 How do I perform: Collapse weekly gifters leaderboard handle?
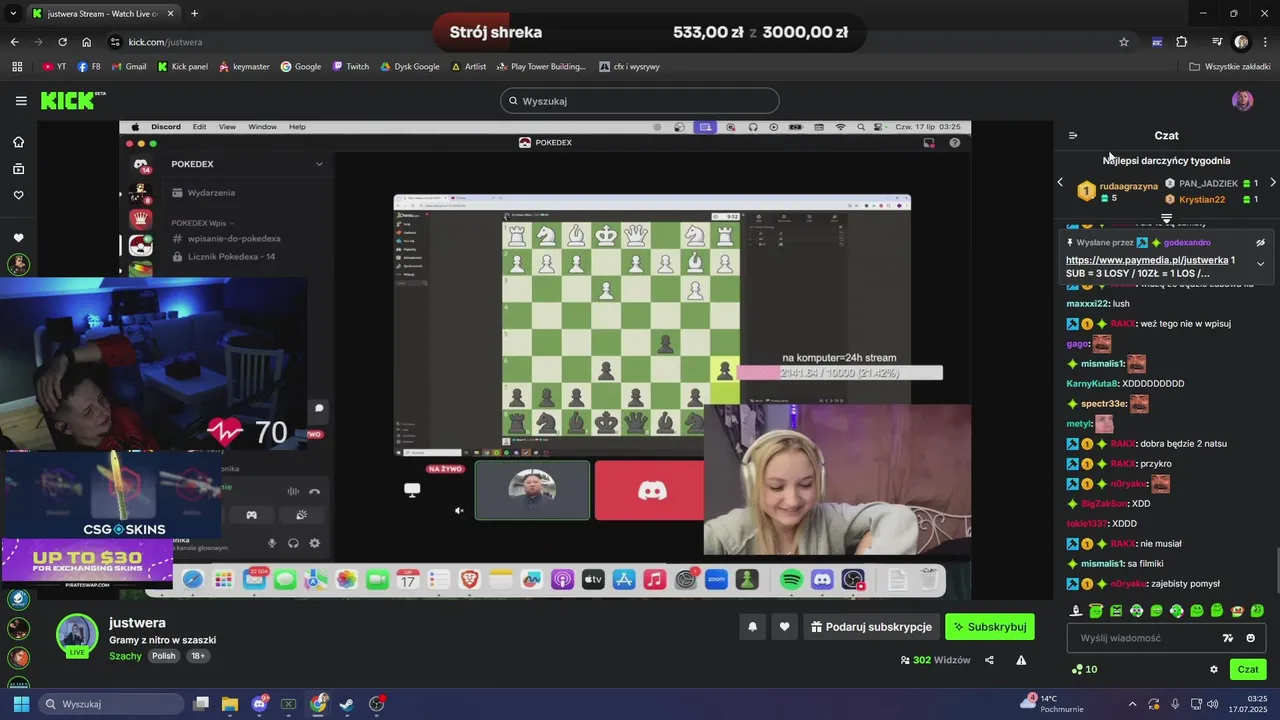1166,218
